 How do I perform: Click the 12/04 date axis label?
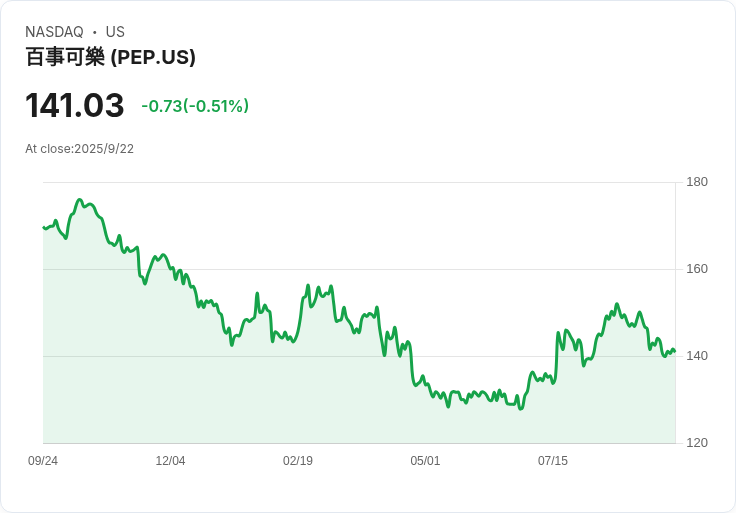point(170,460)
